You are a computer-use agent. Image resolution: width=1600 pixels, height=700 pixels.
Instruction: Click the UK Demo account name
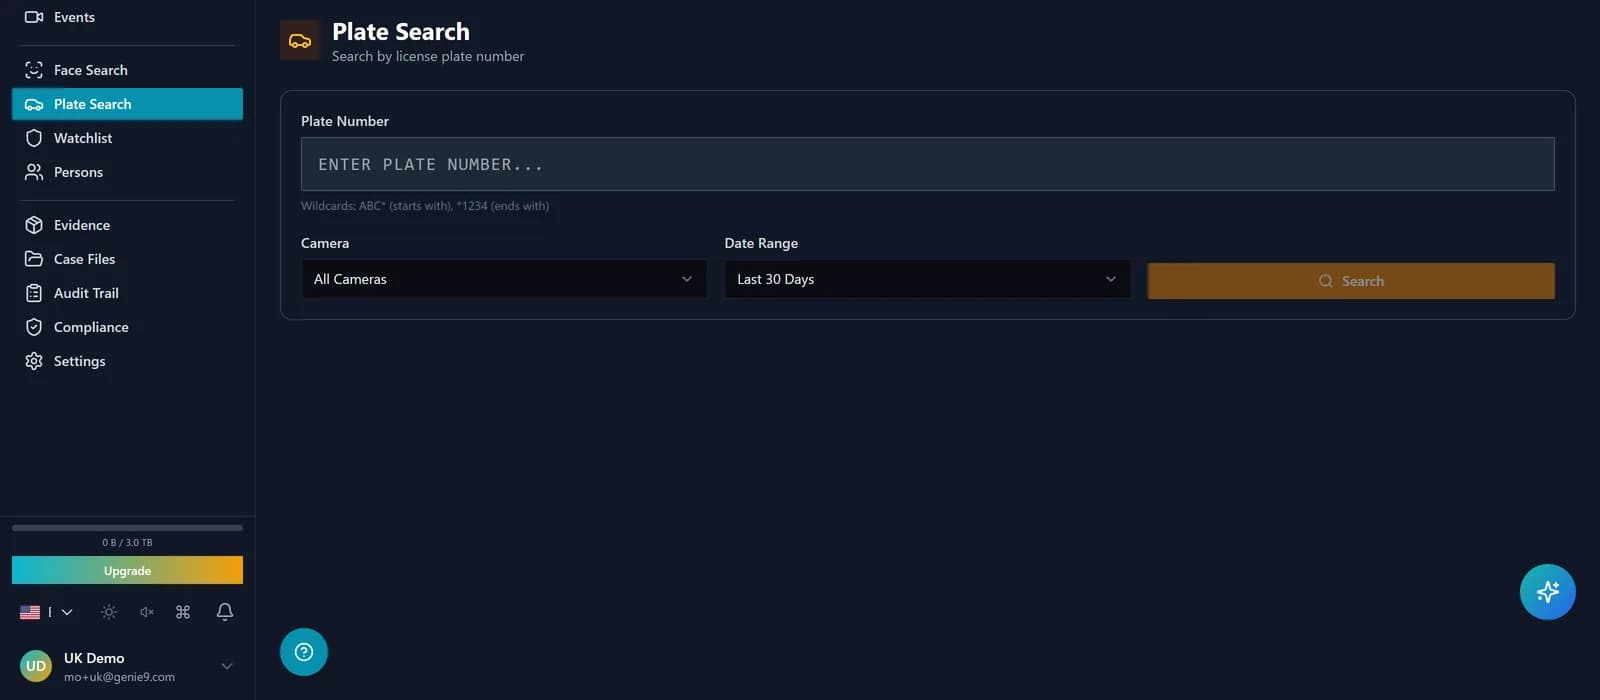[94, 658]
